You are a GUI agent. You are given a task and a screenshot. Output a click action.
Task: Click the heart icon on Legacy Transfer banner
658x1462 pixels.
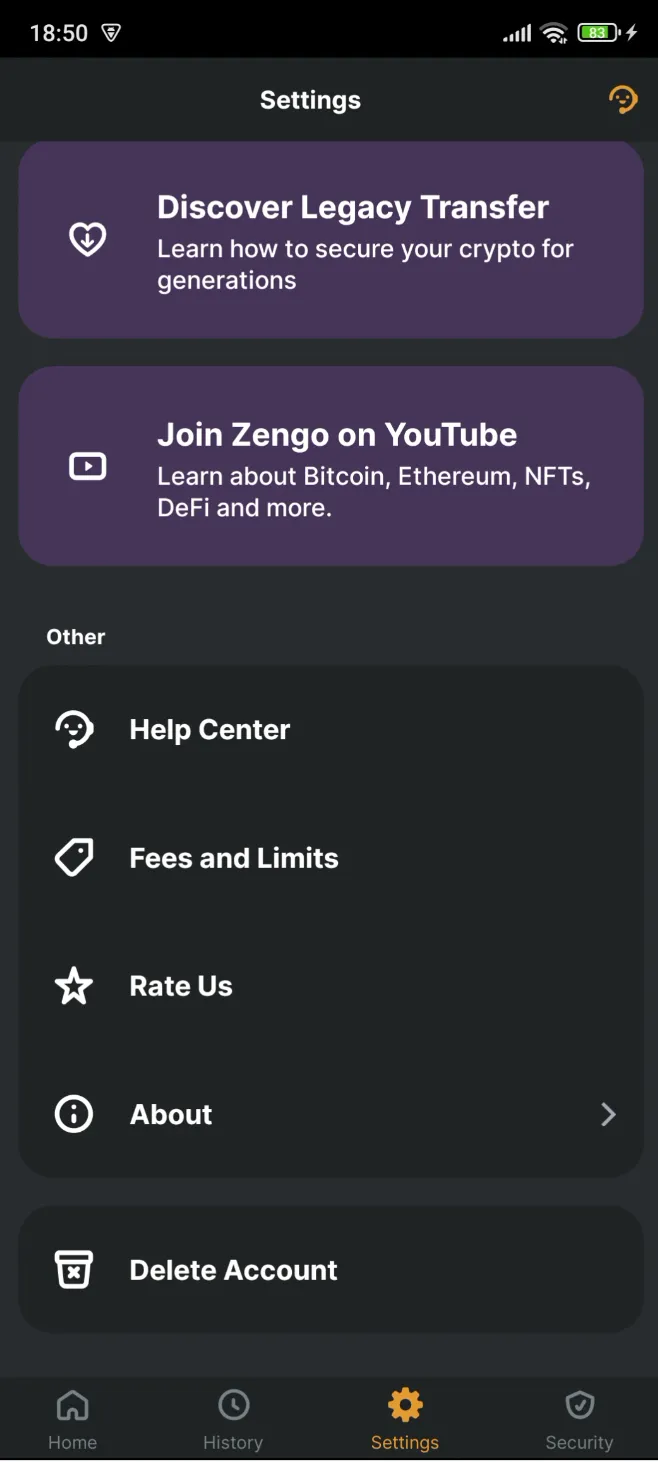88,238
